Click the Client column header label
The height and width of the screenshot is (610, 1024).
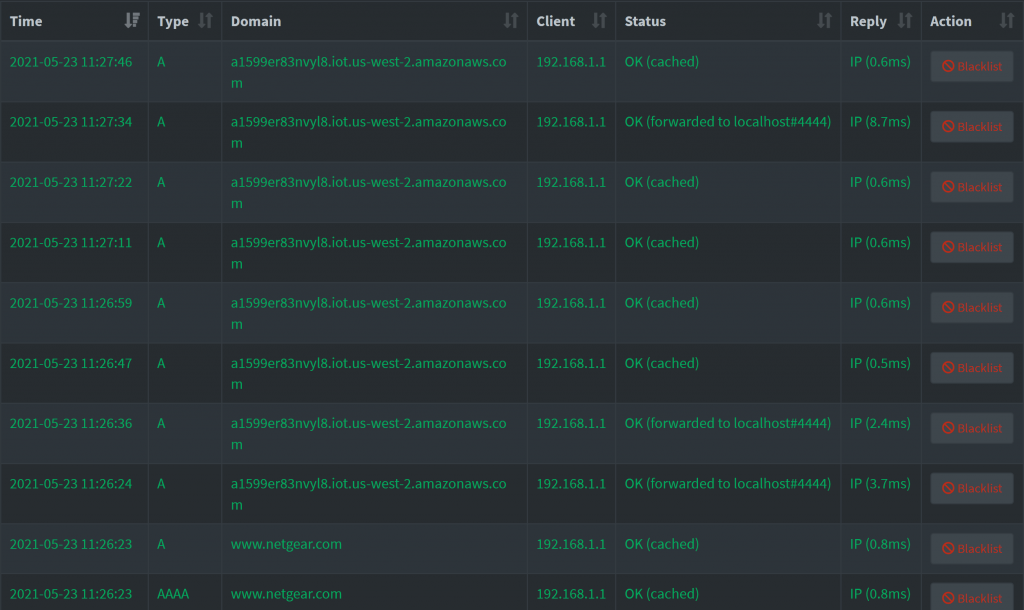(556, 22)
